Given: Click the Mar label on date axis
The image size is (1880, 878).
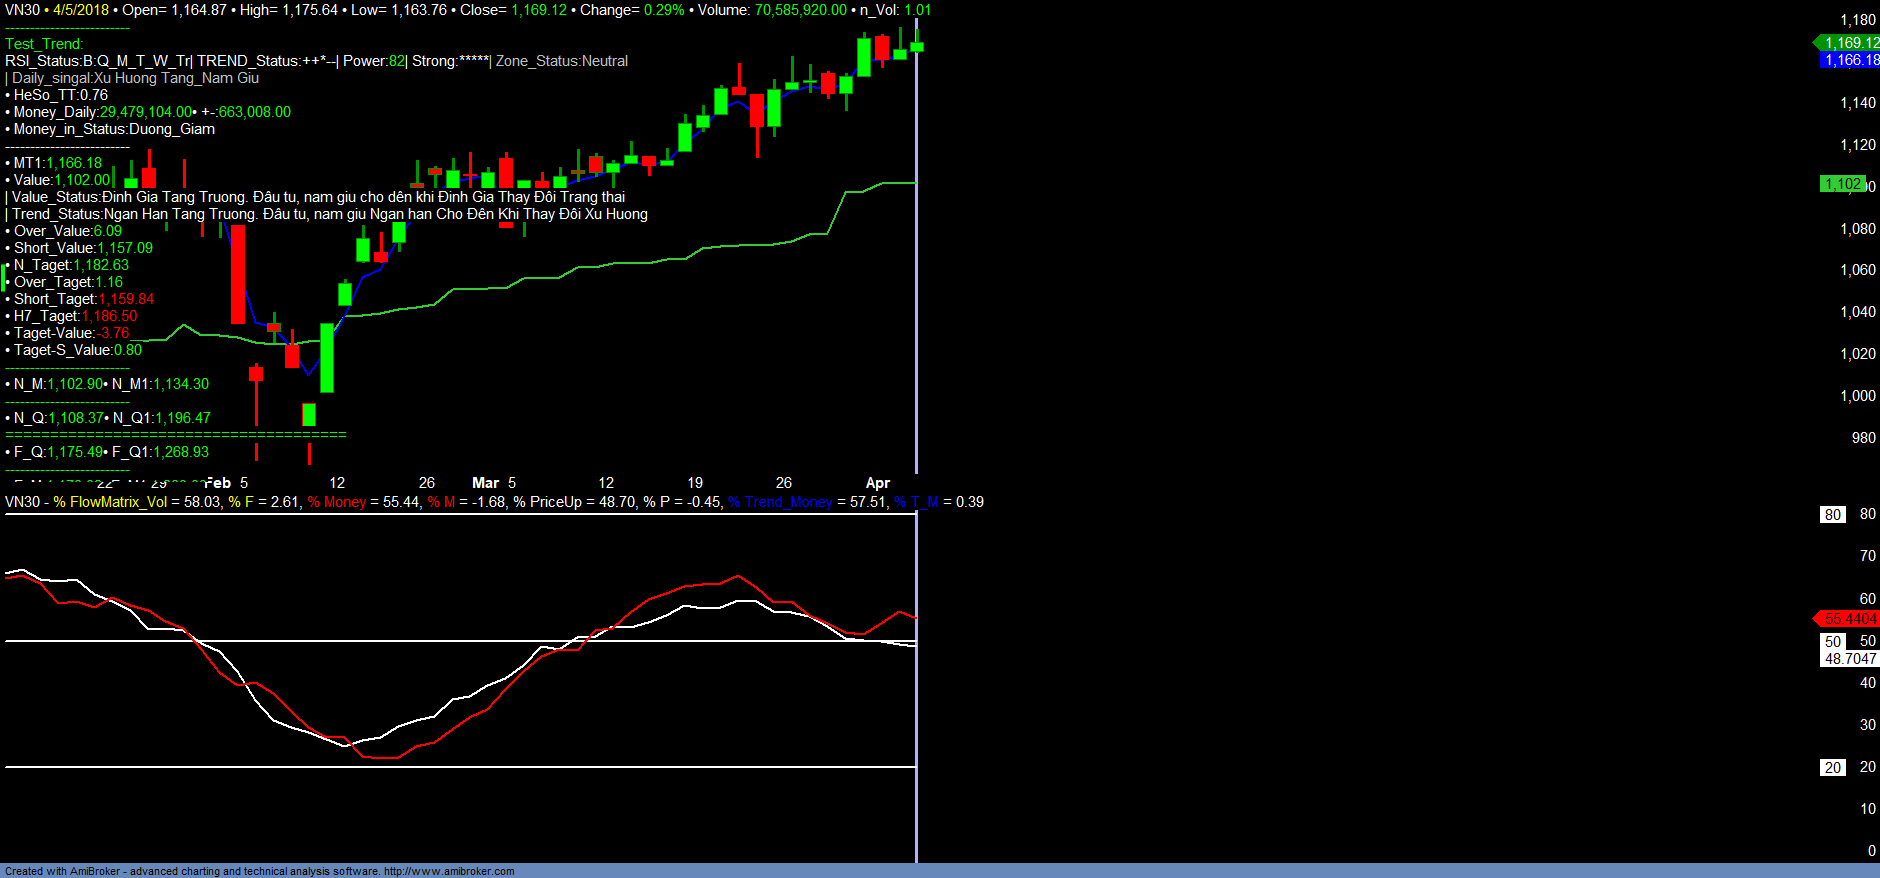Looking at the screenshot, I should (x=485, y=483).
